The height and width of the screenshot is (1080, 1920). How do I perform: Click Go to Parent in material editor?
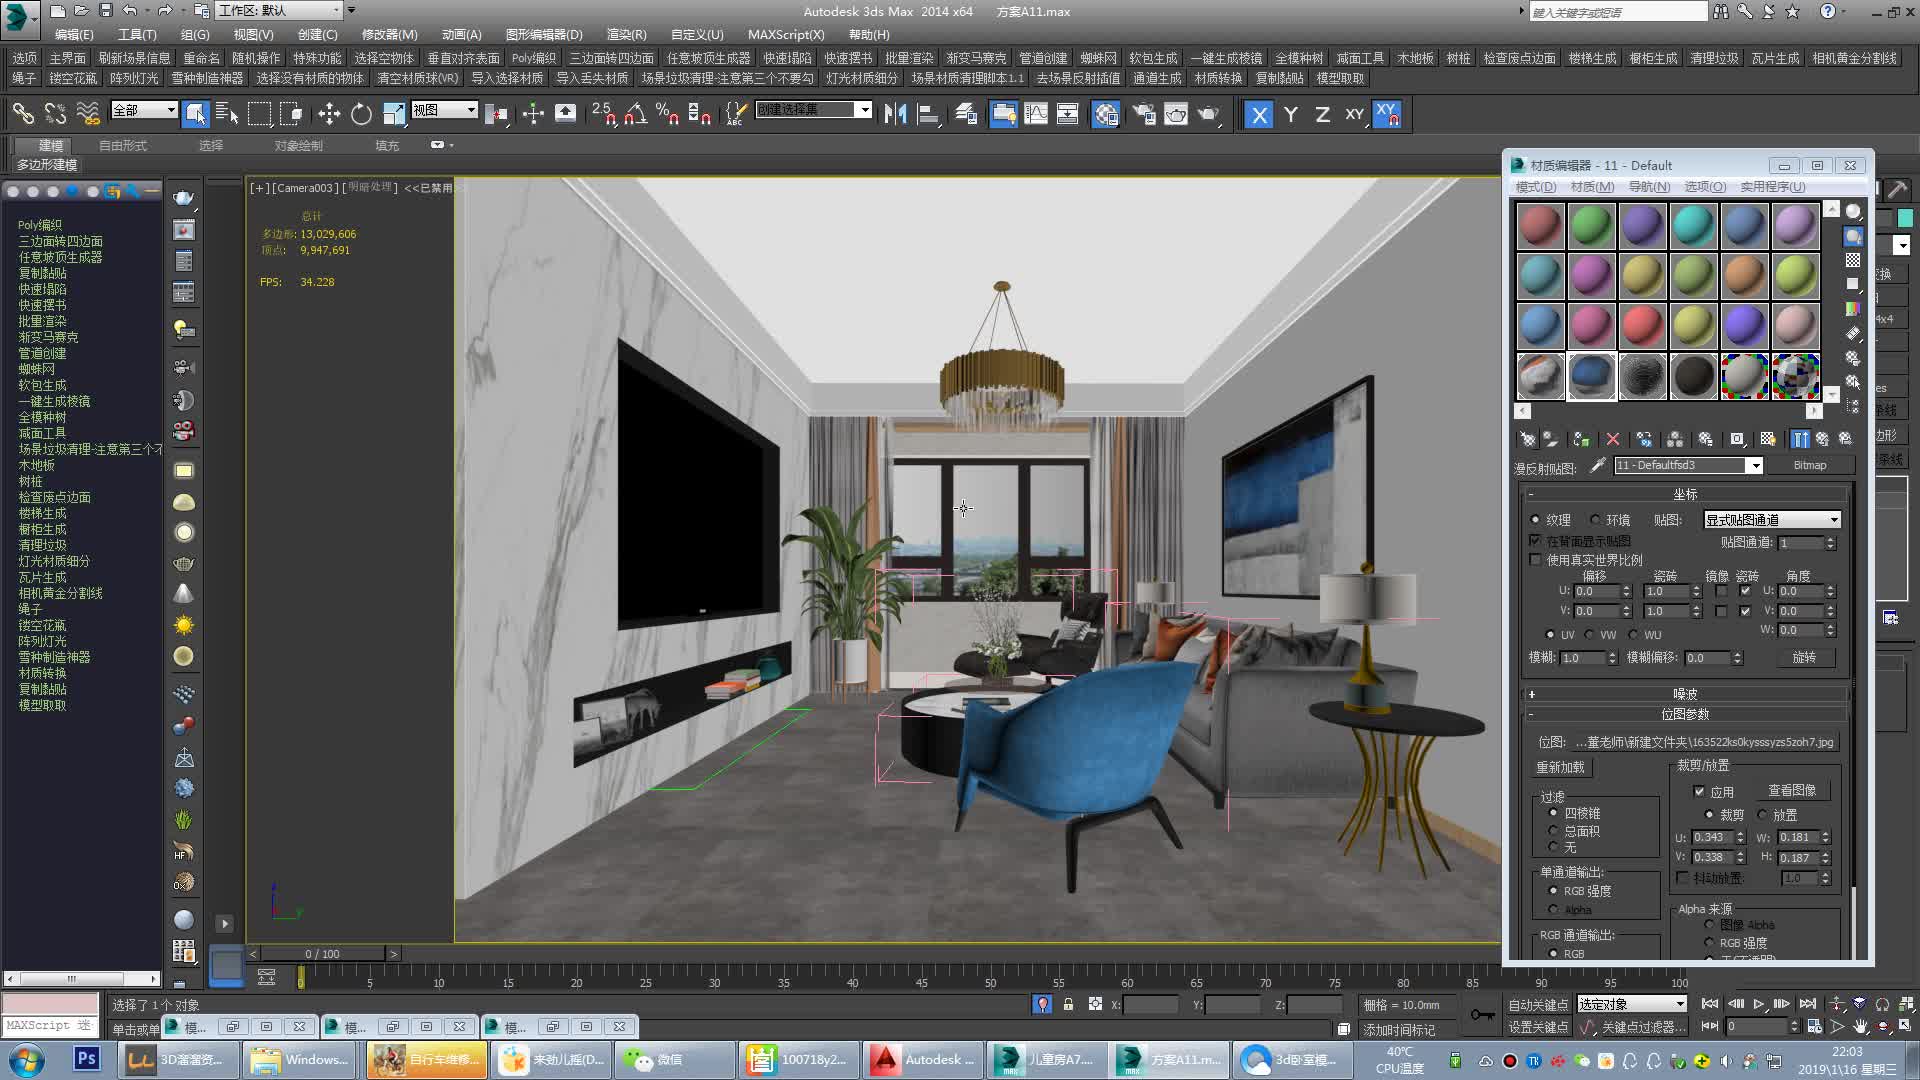tap(1822, 439)
